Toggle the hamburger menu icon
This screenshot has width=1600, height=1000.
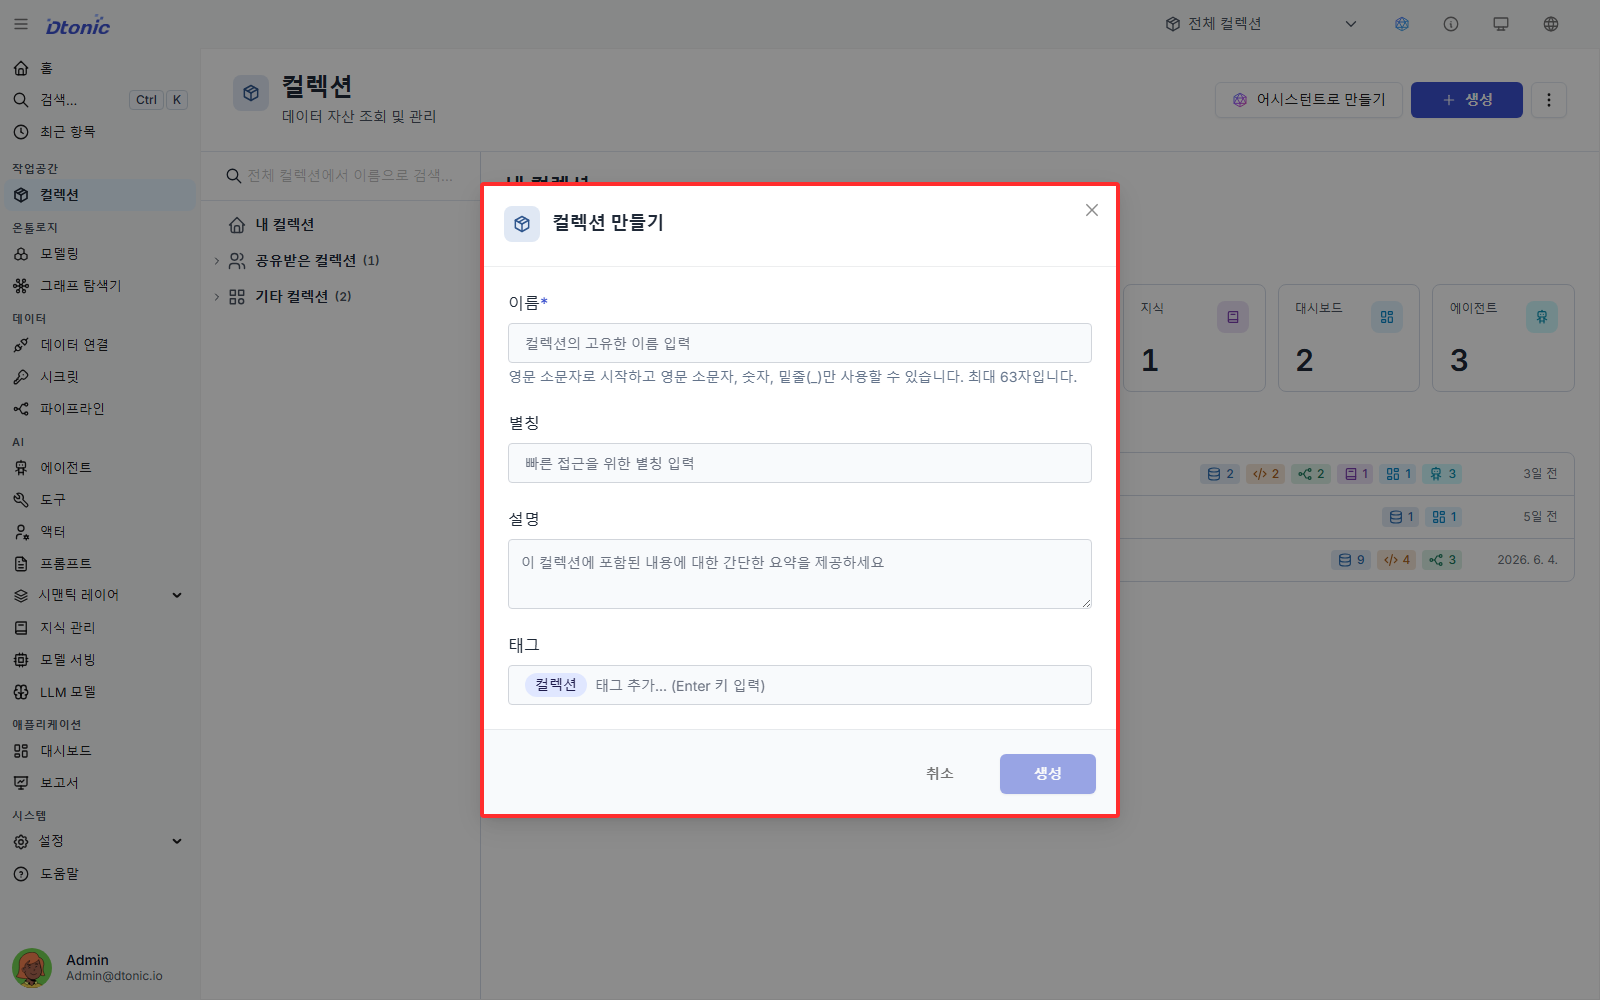click(x=21, y=24)
